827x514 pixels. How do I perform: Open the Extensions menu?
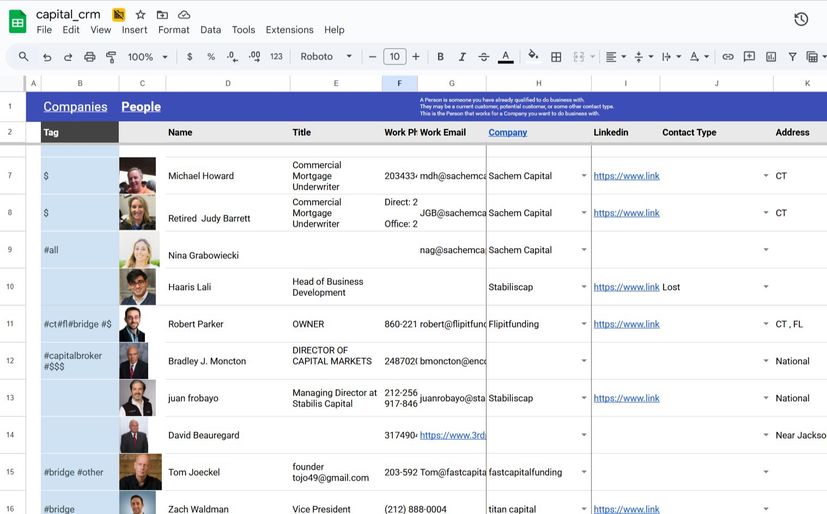point(290,30)
